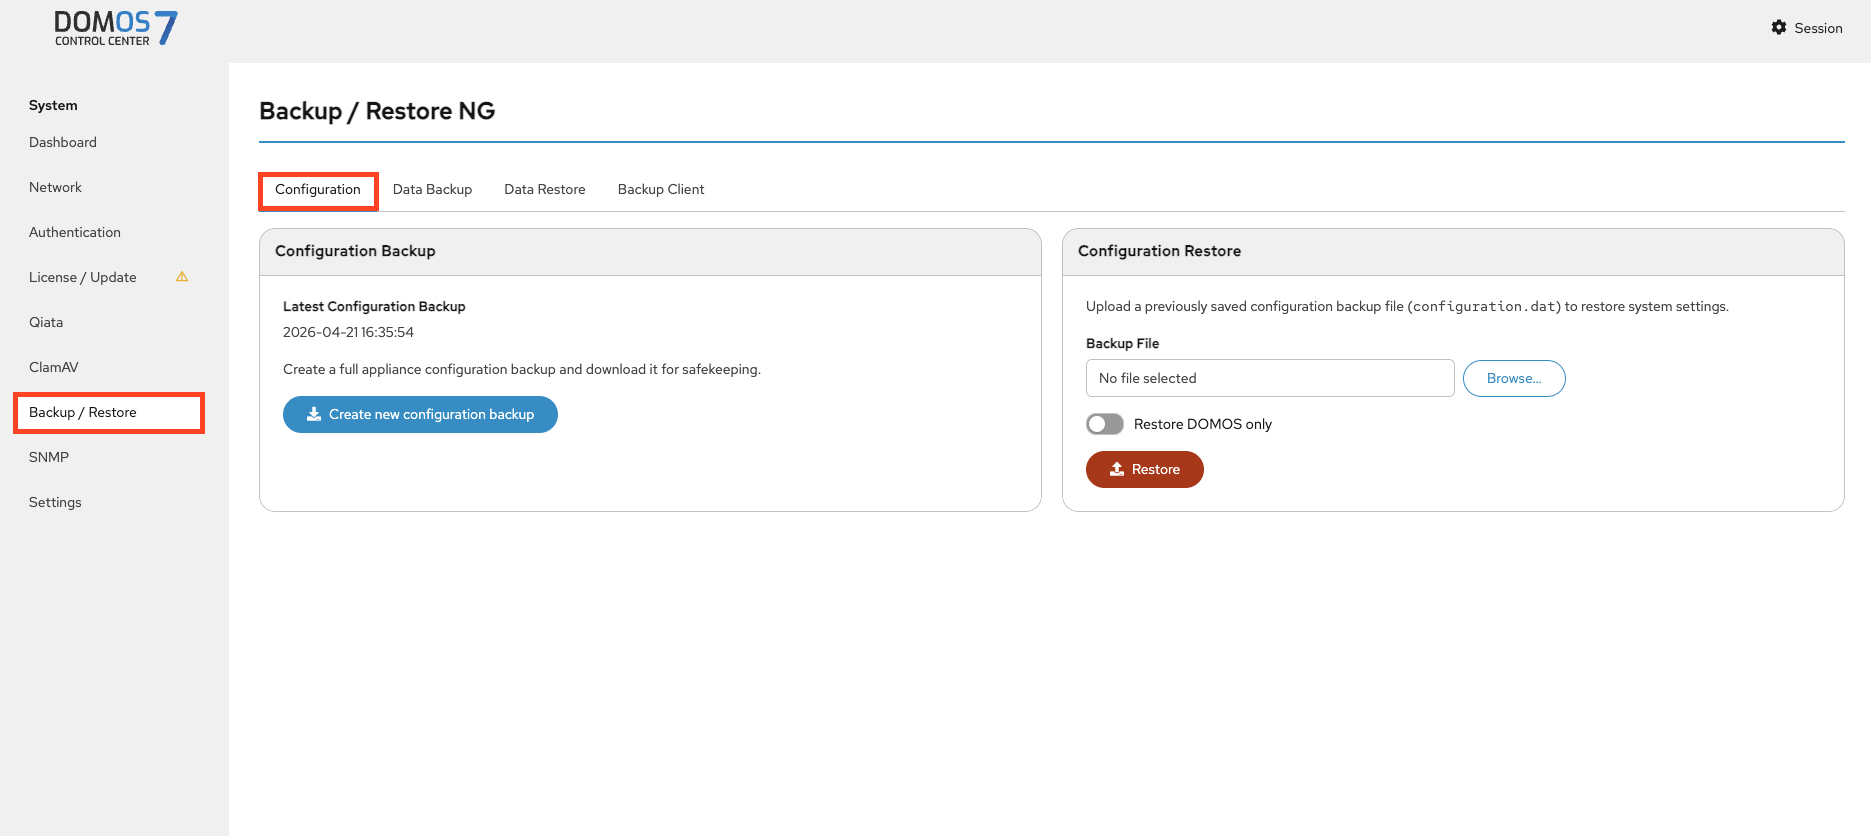The image size is (1871, 836).
Task: Click the Backup / Restore NG page title
Action: (x=377, y=111)
